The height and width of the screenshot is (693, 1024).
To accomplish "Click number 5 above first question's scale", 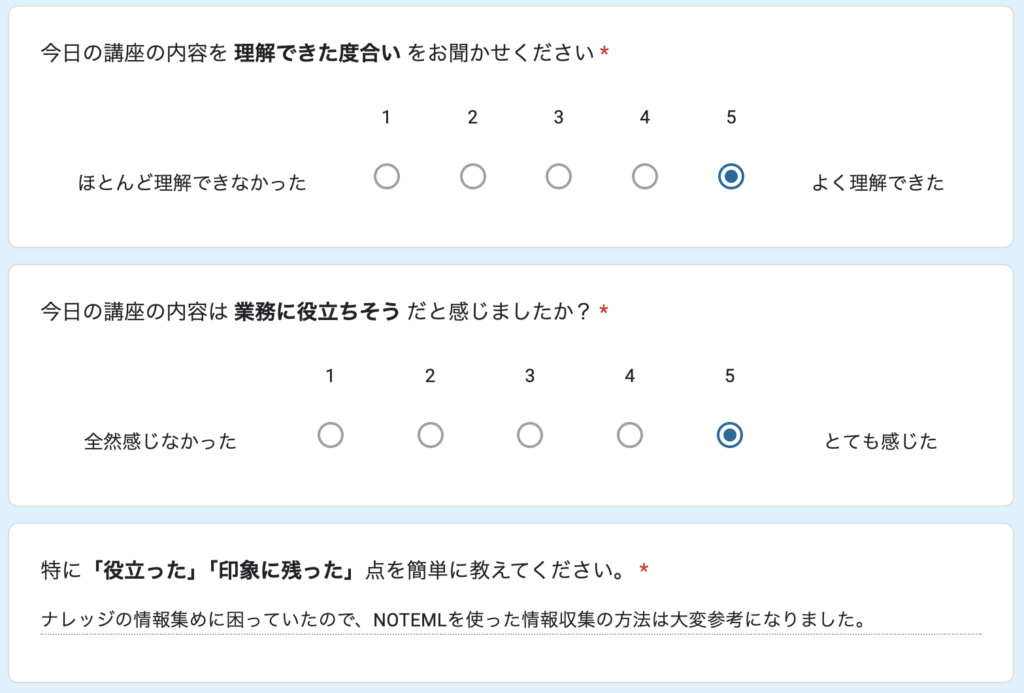I will [731, 118].
